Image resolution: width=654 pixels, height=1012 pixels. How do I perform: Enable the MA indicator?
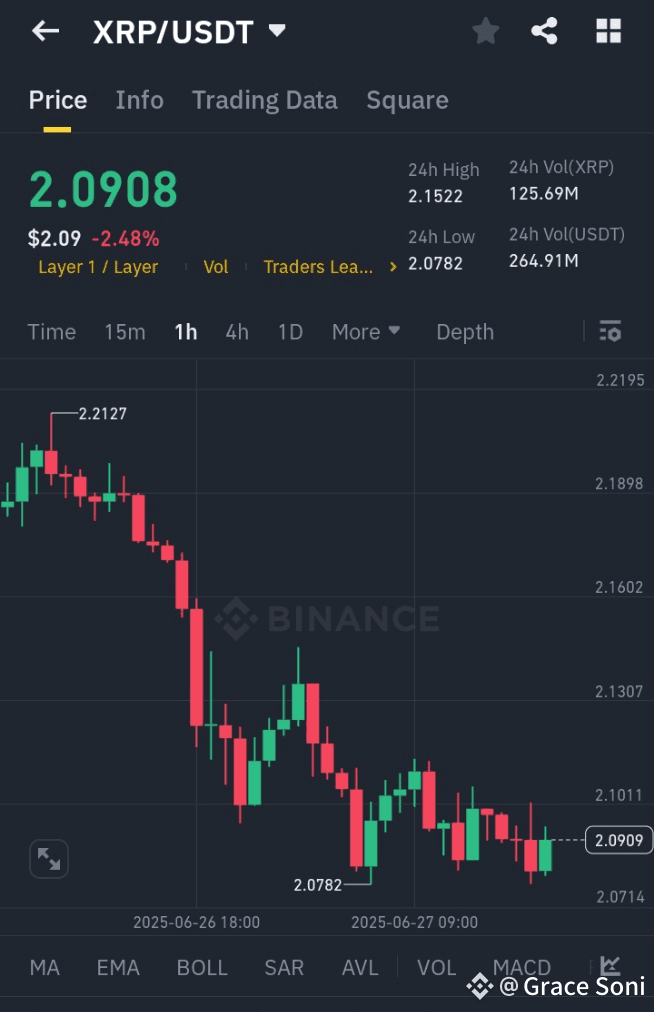(x=44, y=967)
